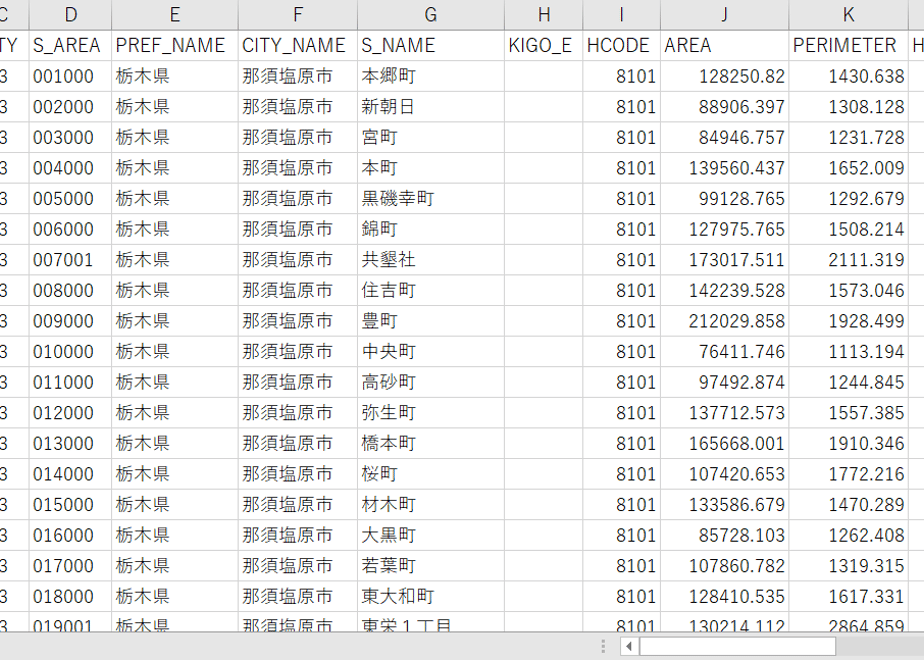Click the cell containing 住吉町

point(431,291)
